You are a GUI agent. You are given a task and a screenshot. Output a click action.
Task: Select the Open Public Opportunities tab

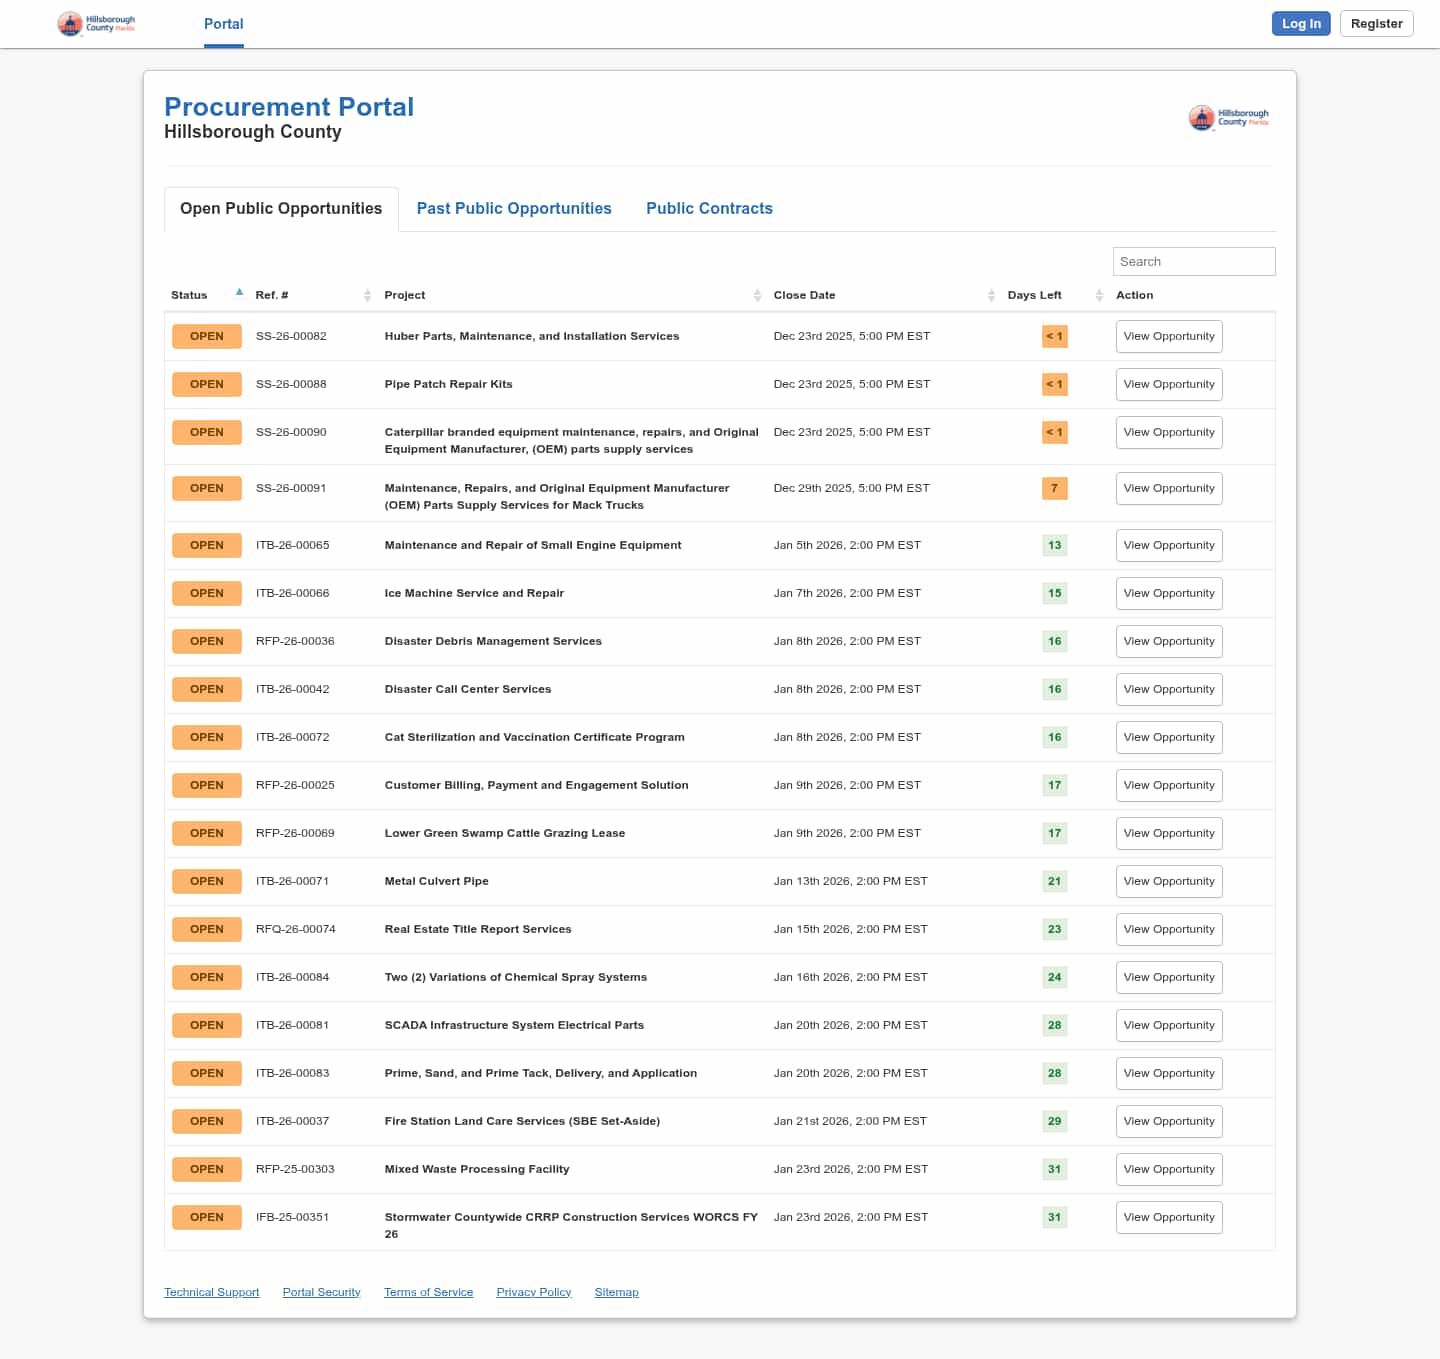click(x=281, y=209)
